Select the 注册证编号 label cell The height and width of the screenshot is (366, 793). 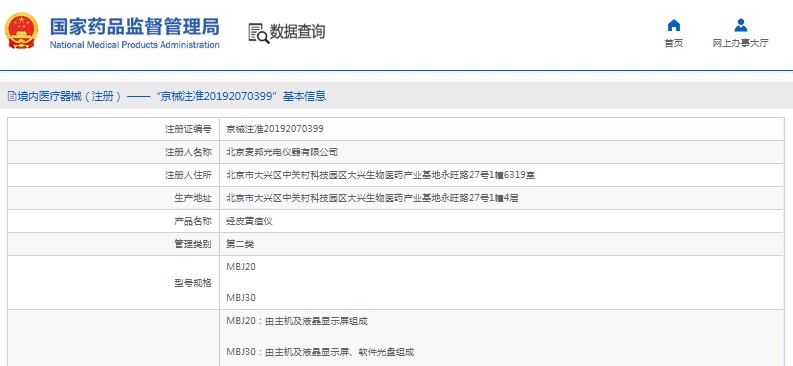point(113,129)
